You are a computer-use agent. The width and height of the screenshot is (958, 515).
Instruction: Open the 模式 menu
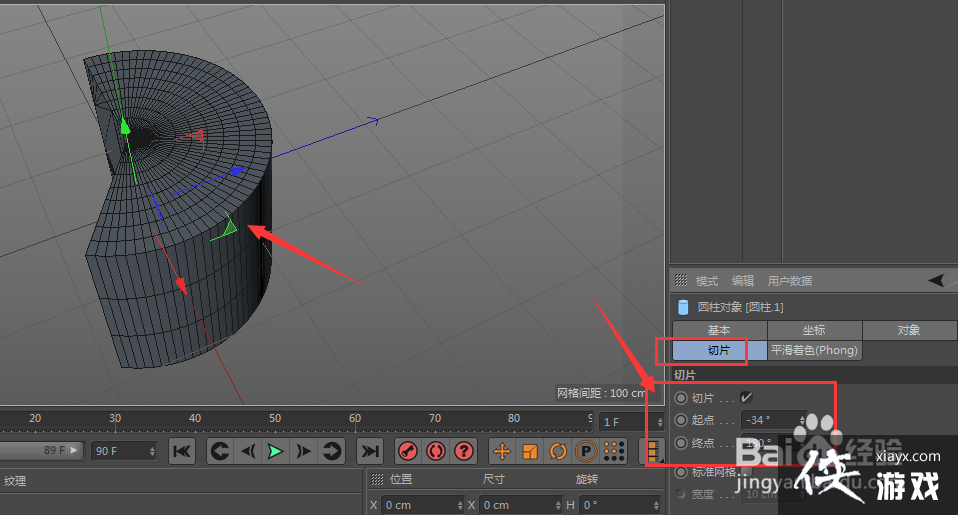707,281
